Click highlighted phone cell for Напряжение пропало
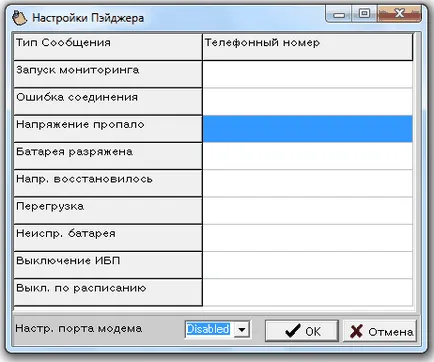 [308, 129]
